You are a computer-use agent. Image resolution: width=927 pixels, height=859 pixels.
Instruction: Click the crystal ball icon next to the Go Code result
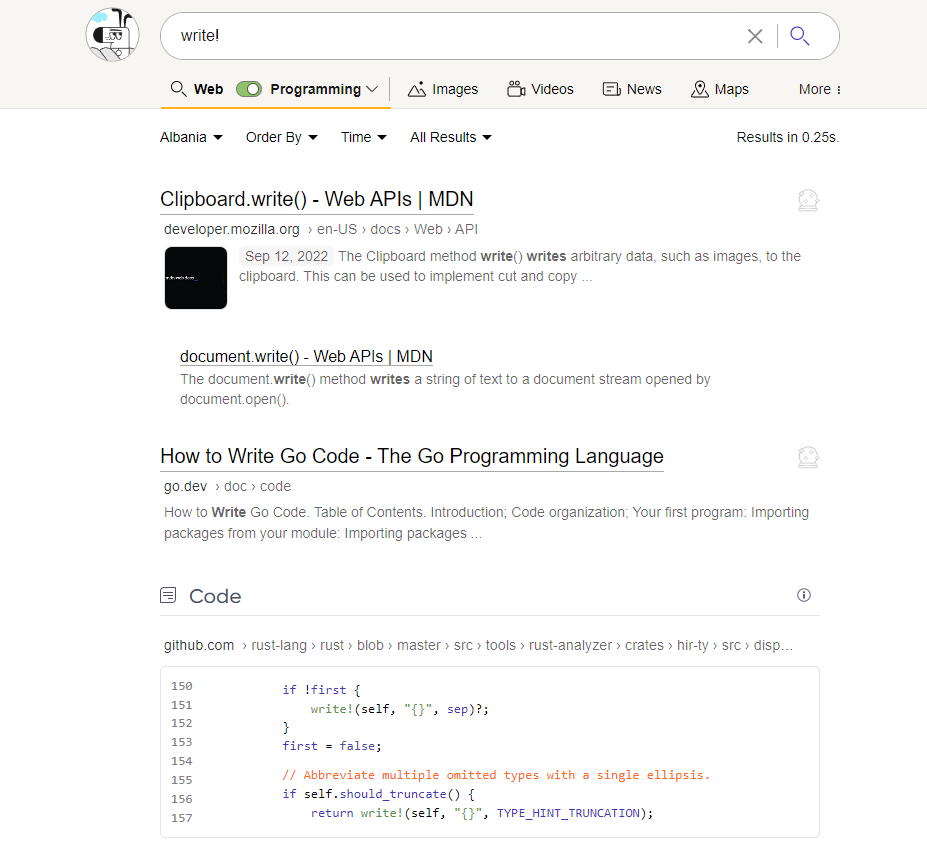click(807, 457)
